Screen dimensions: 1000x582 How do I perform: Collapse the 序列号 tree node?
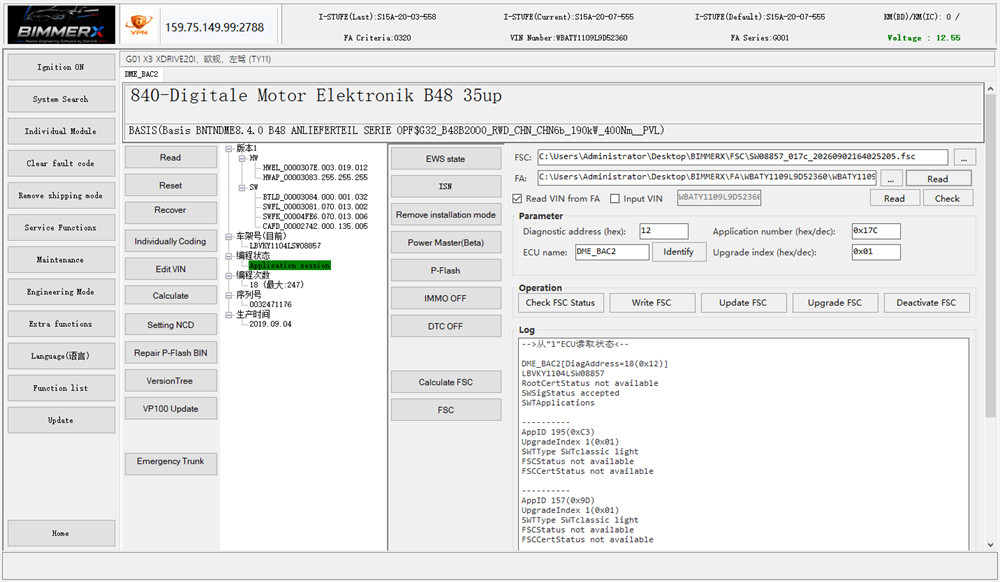(229, 295)
